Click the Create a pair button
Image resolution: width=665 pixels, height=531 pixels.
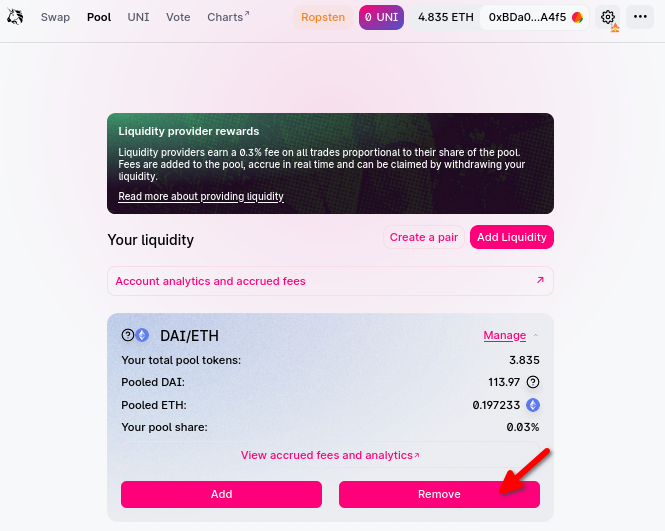click(x=424, y=237)
